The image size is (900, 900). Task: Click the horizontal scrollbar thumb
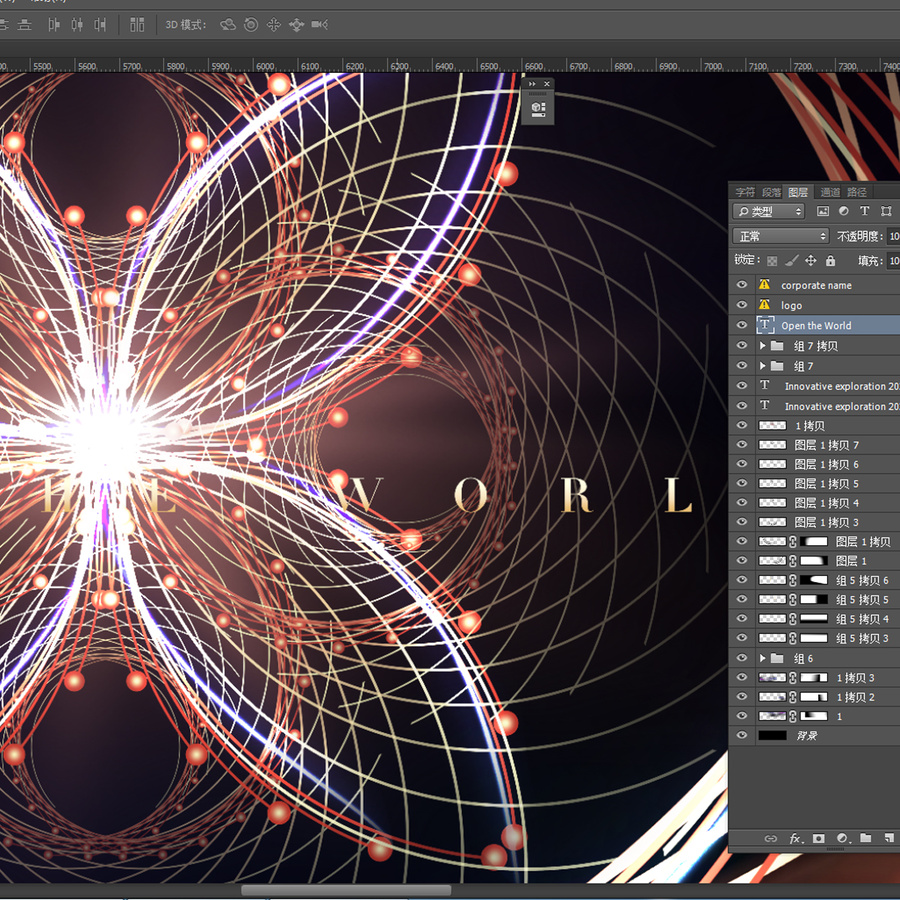(346, 890)
